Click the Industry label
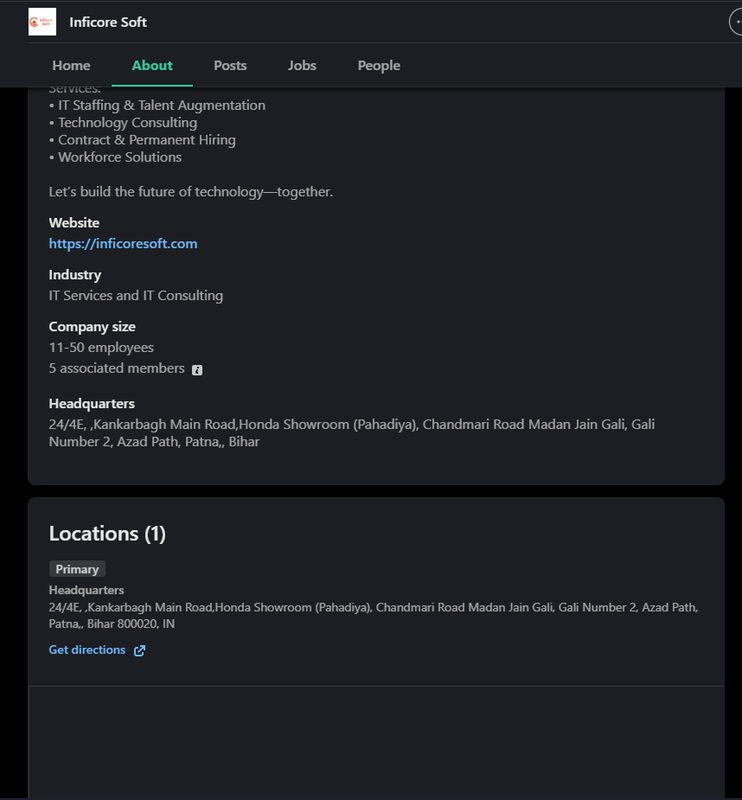The height and width of the screenshot is (800, 742). click(75, 274)
